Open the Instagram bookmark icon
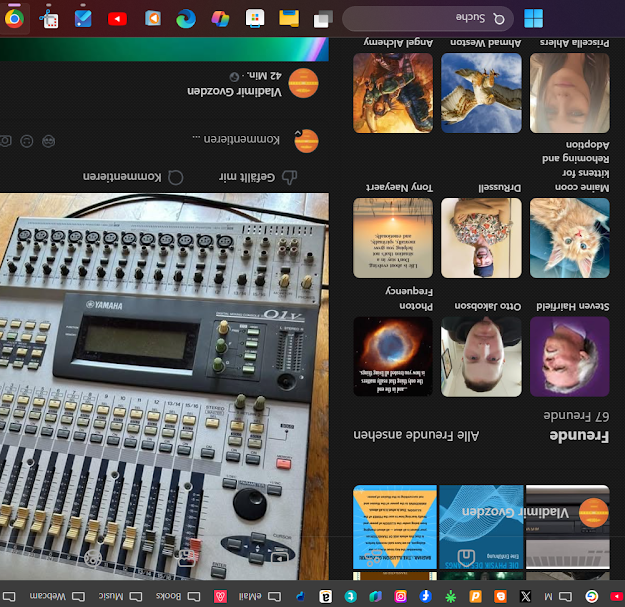Image resolution: width=625 pixels, height=607 pixels. 400,596
